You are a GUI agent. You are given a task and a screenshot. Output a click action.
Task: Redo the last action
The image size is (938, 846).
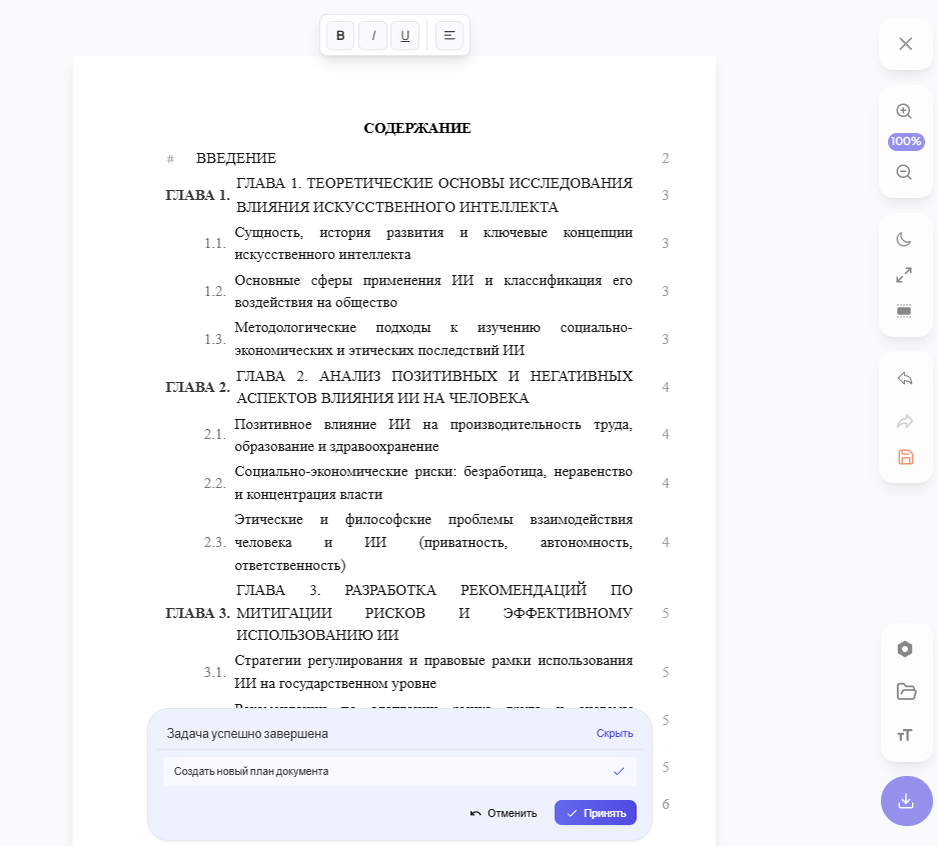(905, 421)
